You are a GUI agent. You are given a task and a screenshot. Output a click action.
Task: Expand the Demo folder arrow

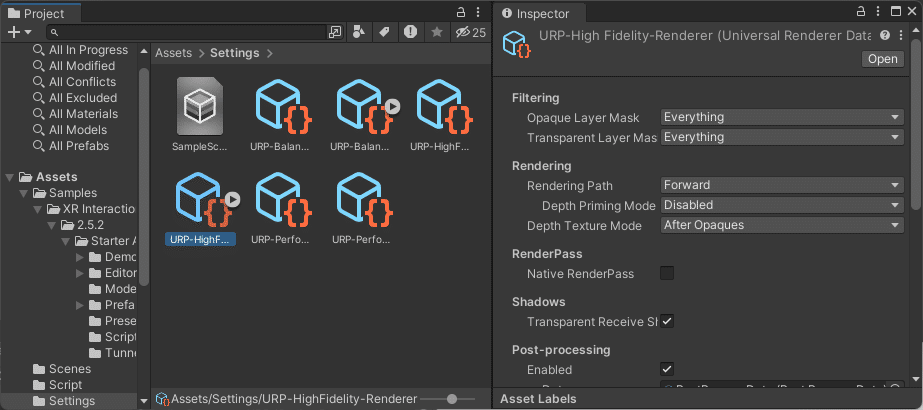click(x=80, y=257)
